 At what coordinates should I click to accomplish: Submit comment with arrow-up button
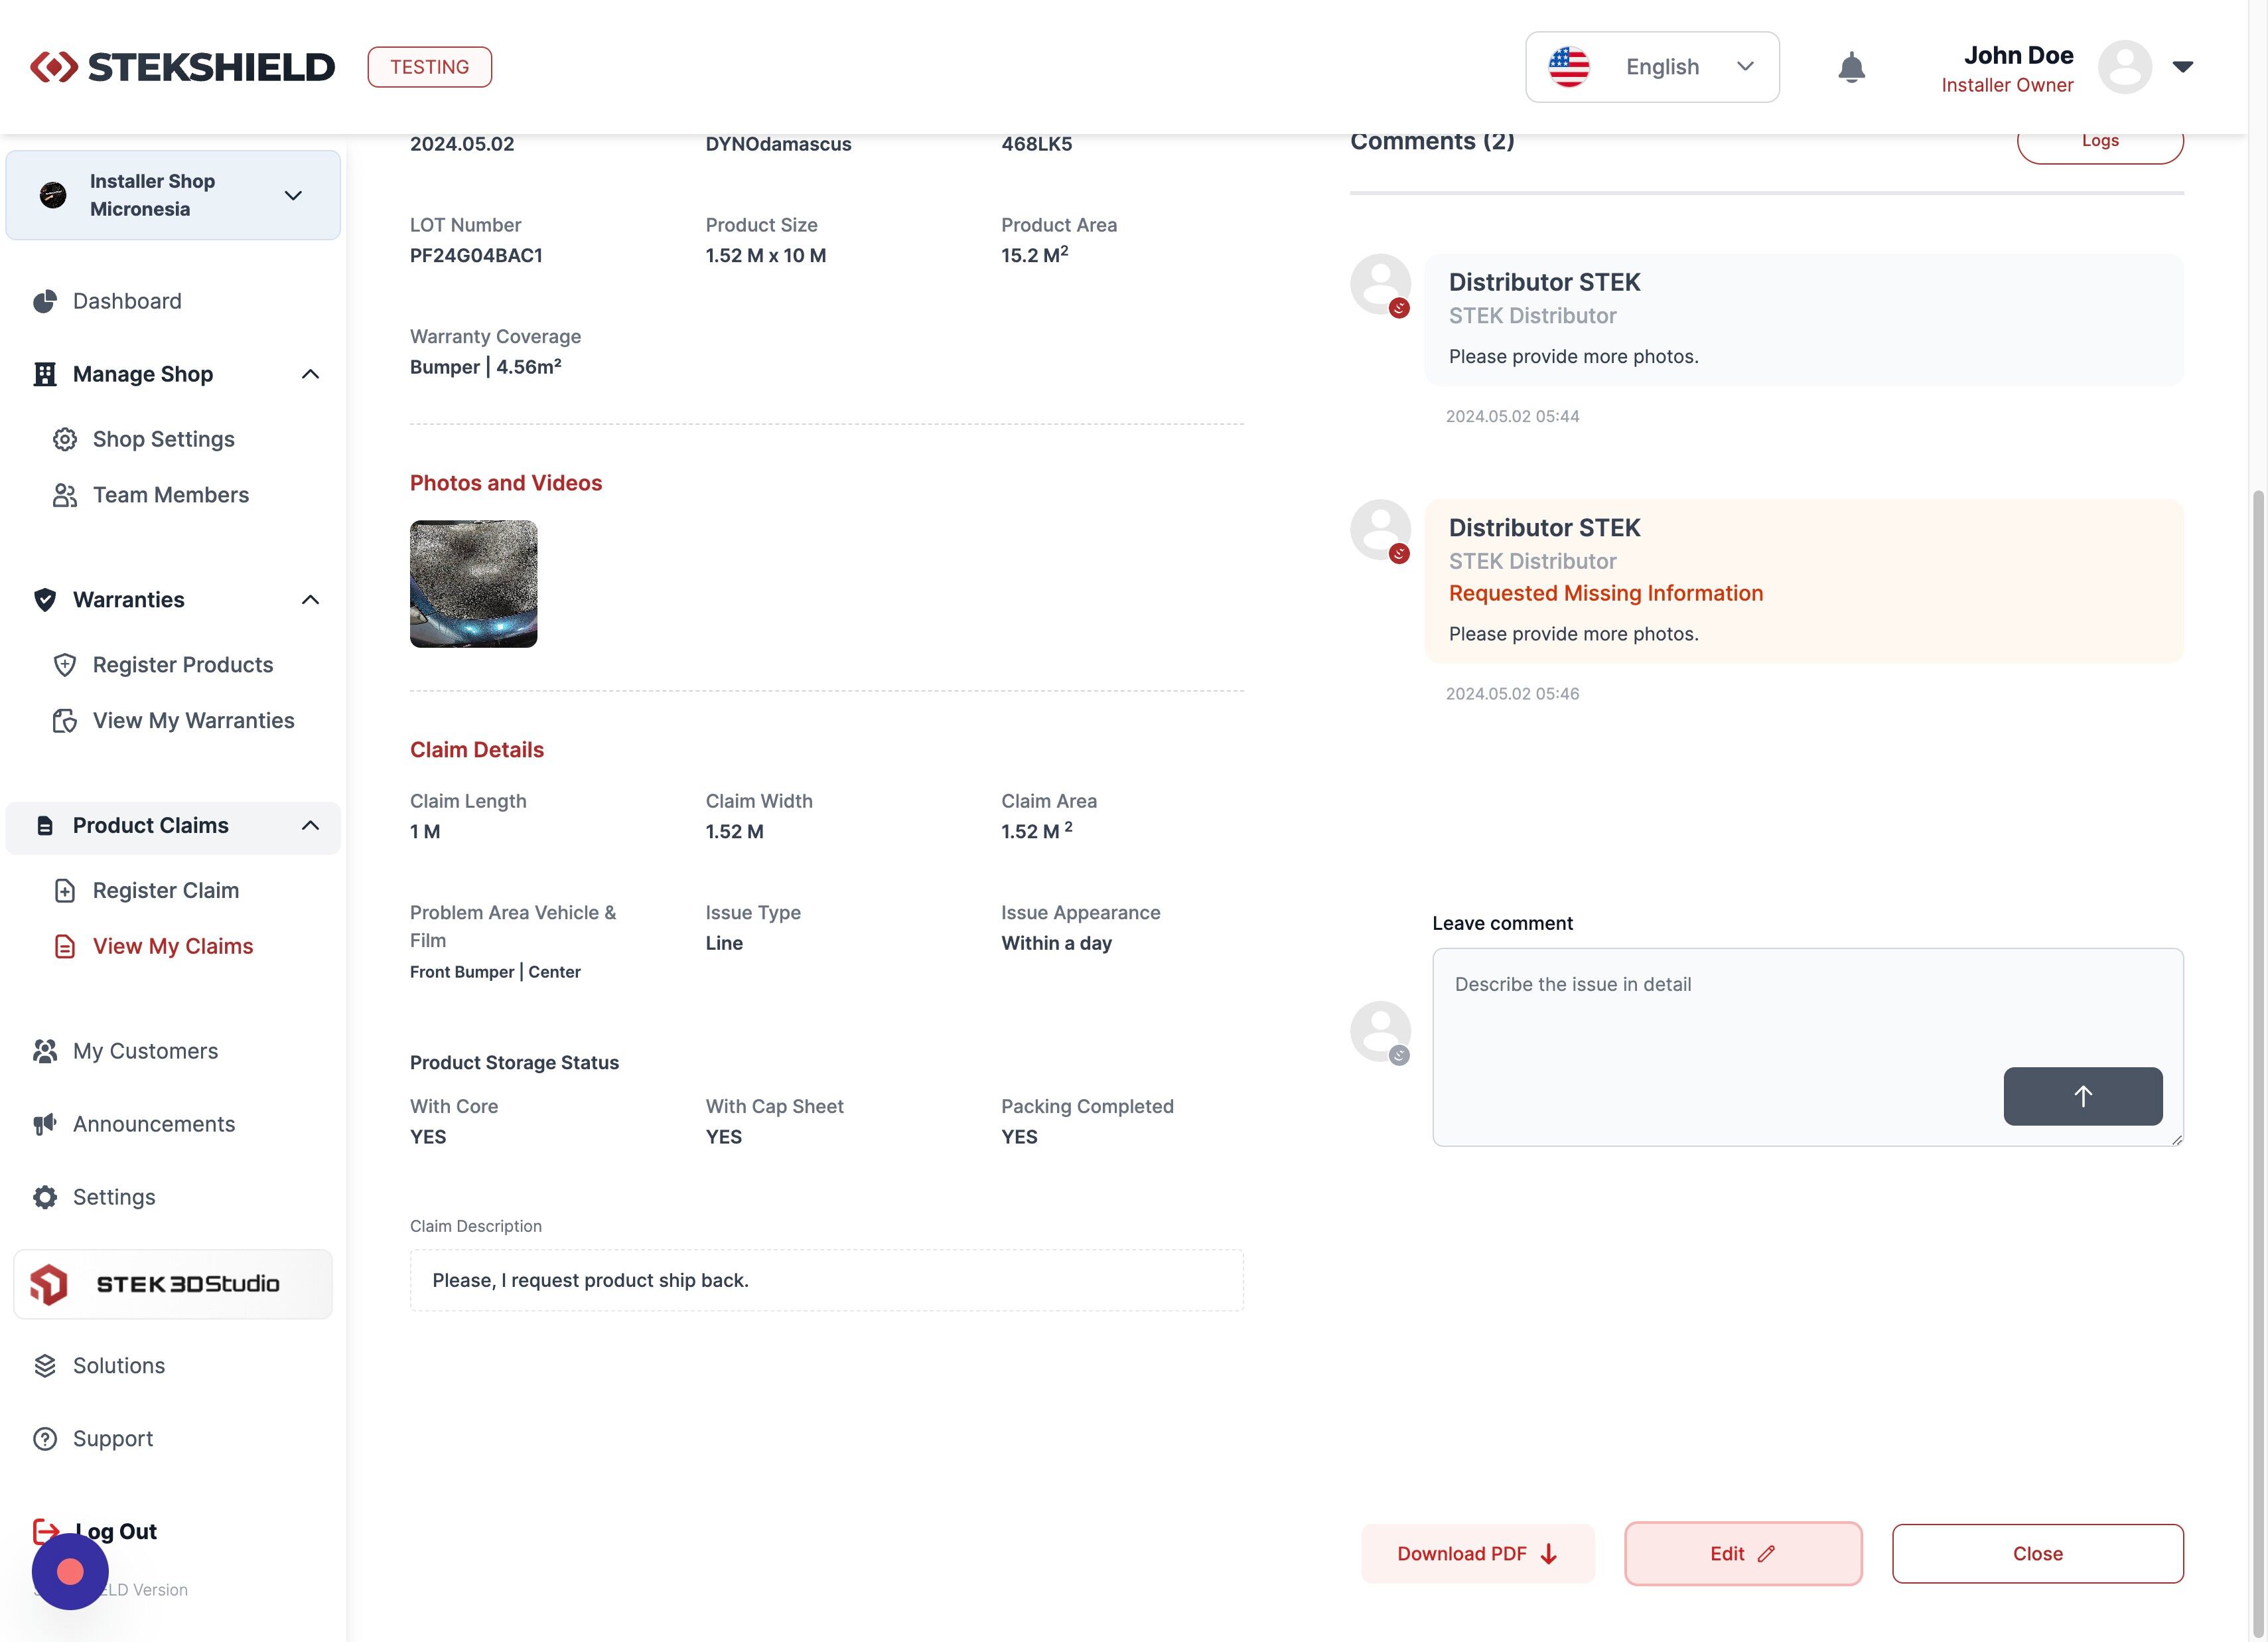tap(2082, 1096)
